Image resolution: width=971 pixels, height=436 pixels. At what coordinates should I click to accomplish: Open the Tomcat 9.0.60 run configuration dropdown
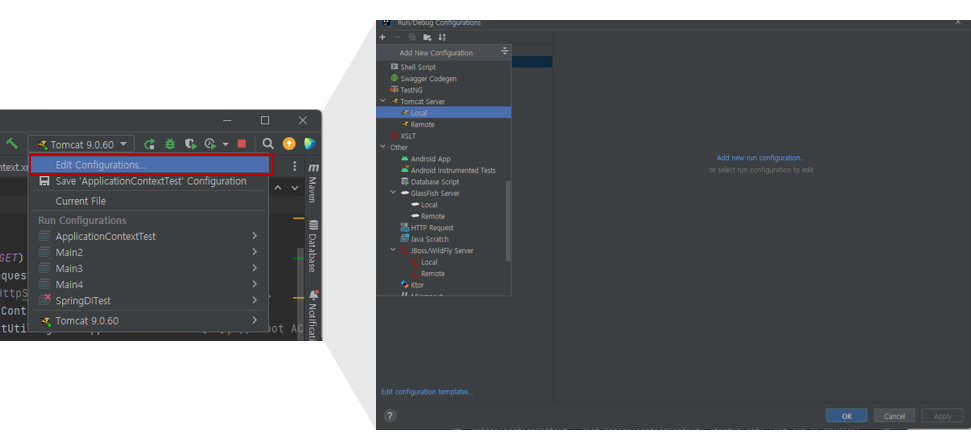pos(81,144)
